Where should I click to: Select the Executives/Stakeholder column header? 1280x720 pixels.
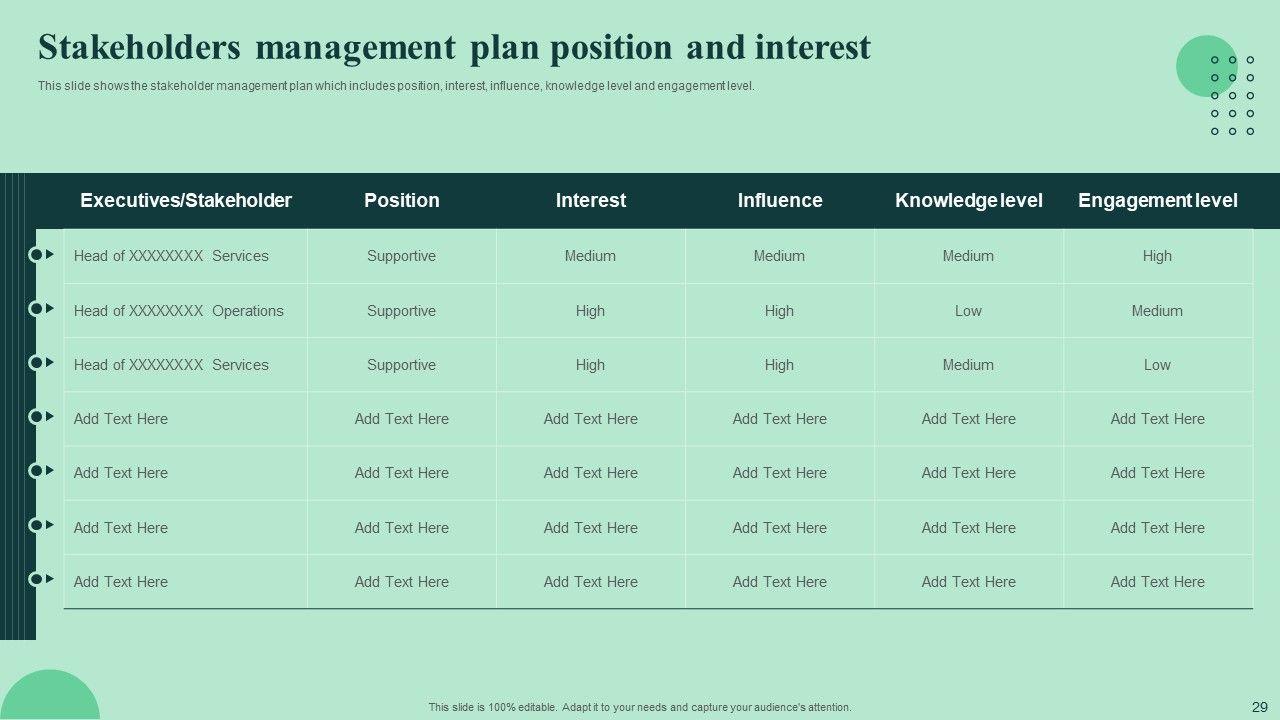[x=186, y=201]
